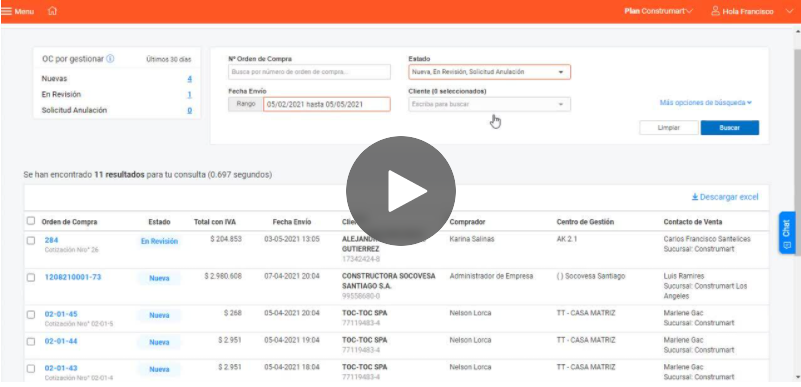Click the Orden de Compra column header

pos(69,222)
